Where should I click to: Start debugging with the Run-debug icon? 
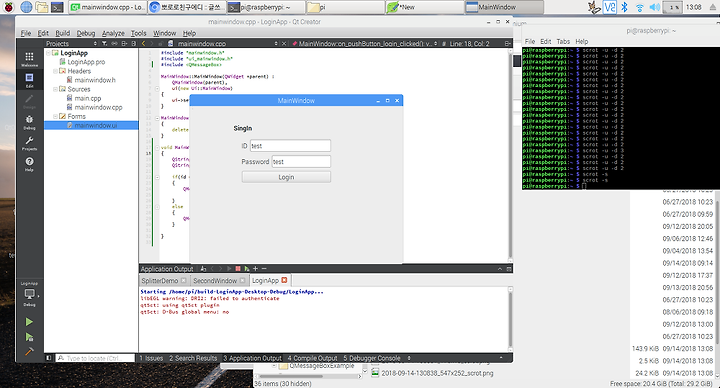[x=29, y=337]
